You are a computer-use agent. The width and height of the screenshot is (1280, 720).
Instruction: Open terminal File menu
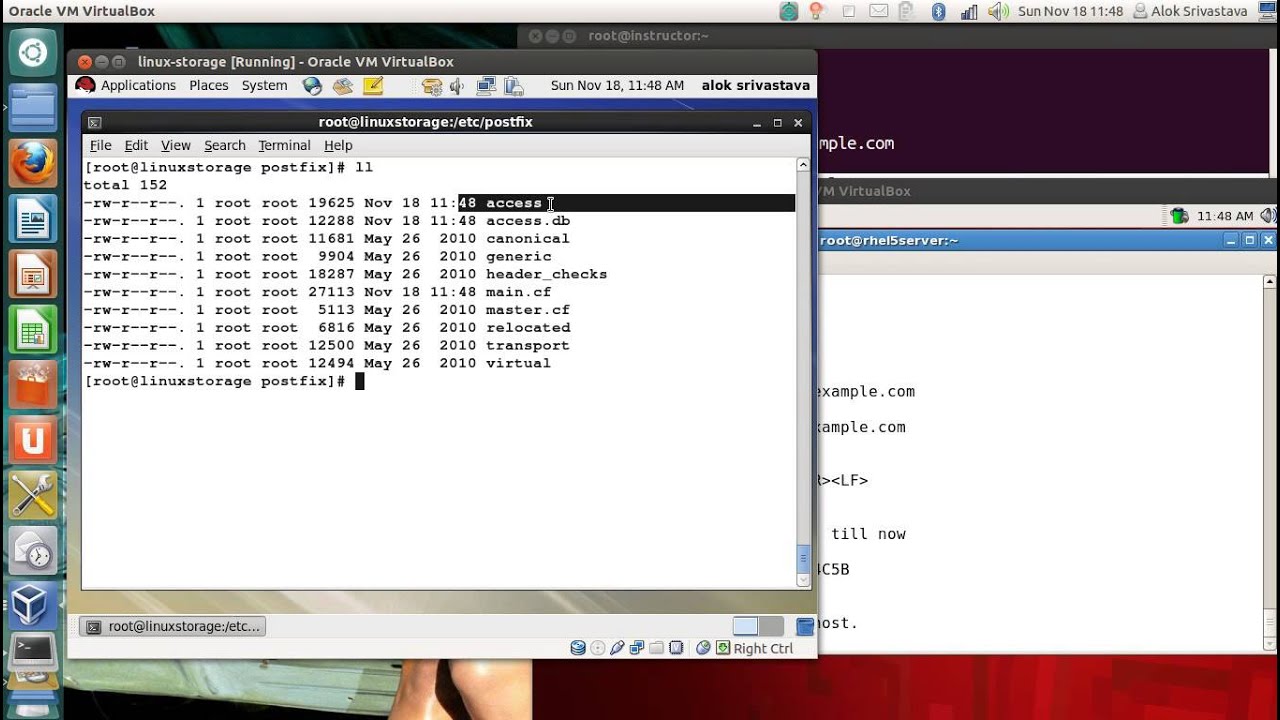[x=101, y=146]
